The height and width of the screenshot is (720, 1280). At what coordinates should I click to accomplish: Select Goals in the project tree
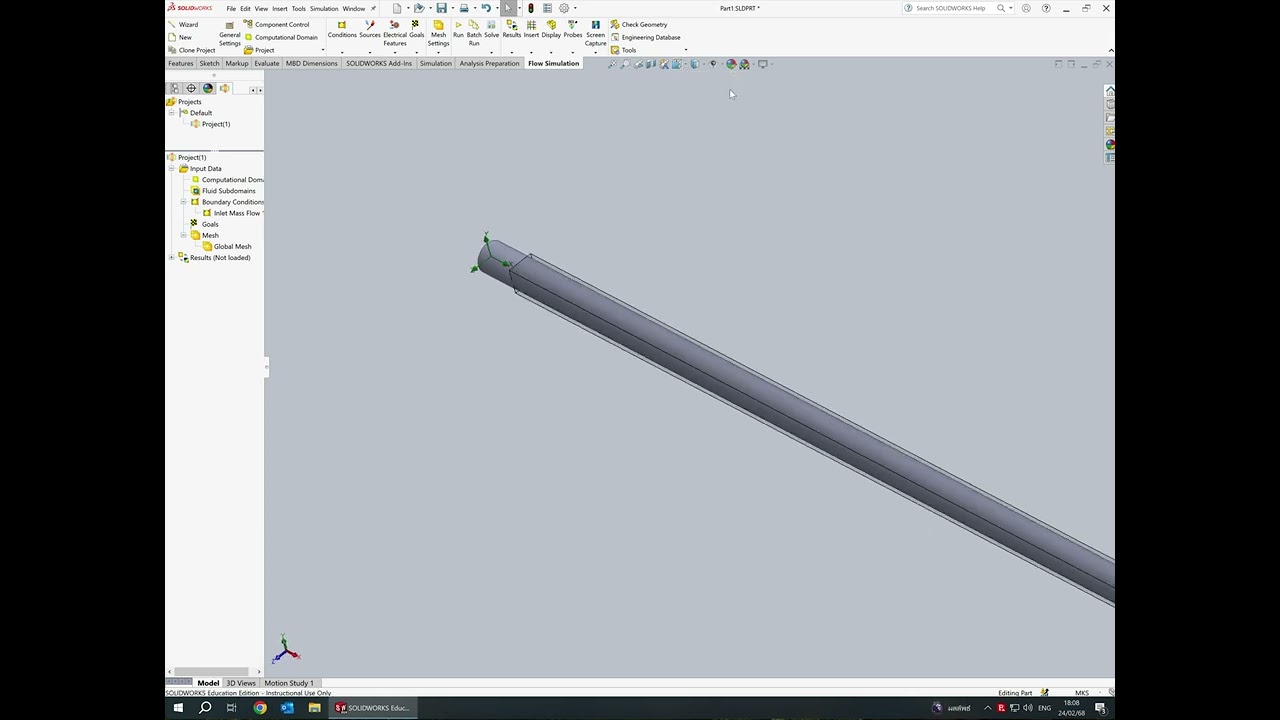204,224
